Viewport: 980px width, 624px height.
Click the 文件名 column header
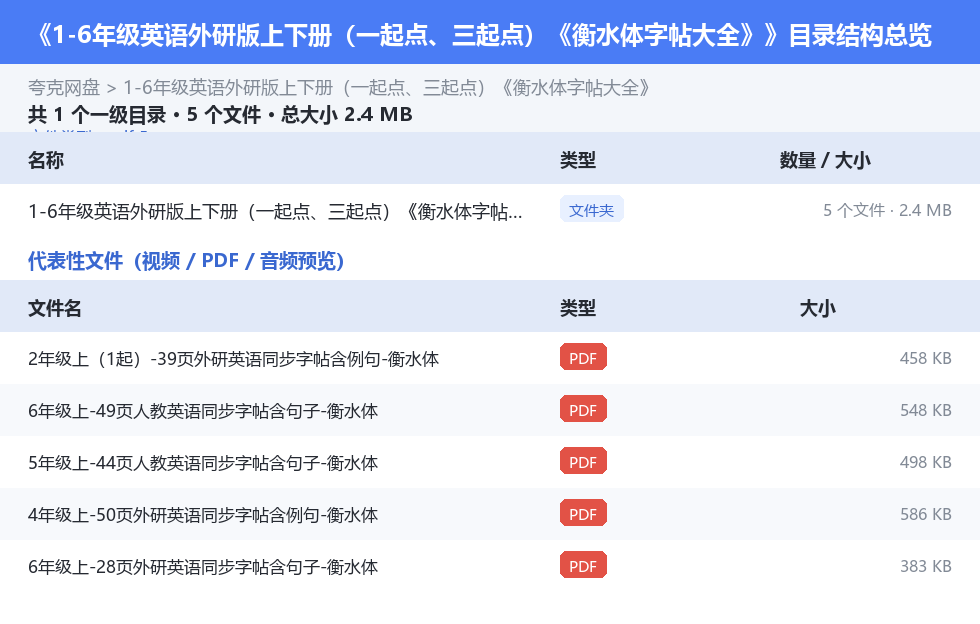pyautogui.click(x=54, y=308)
